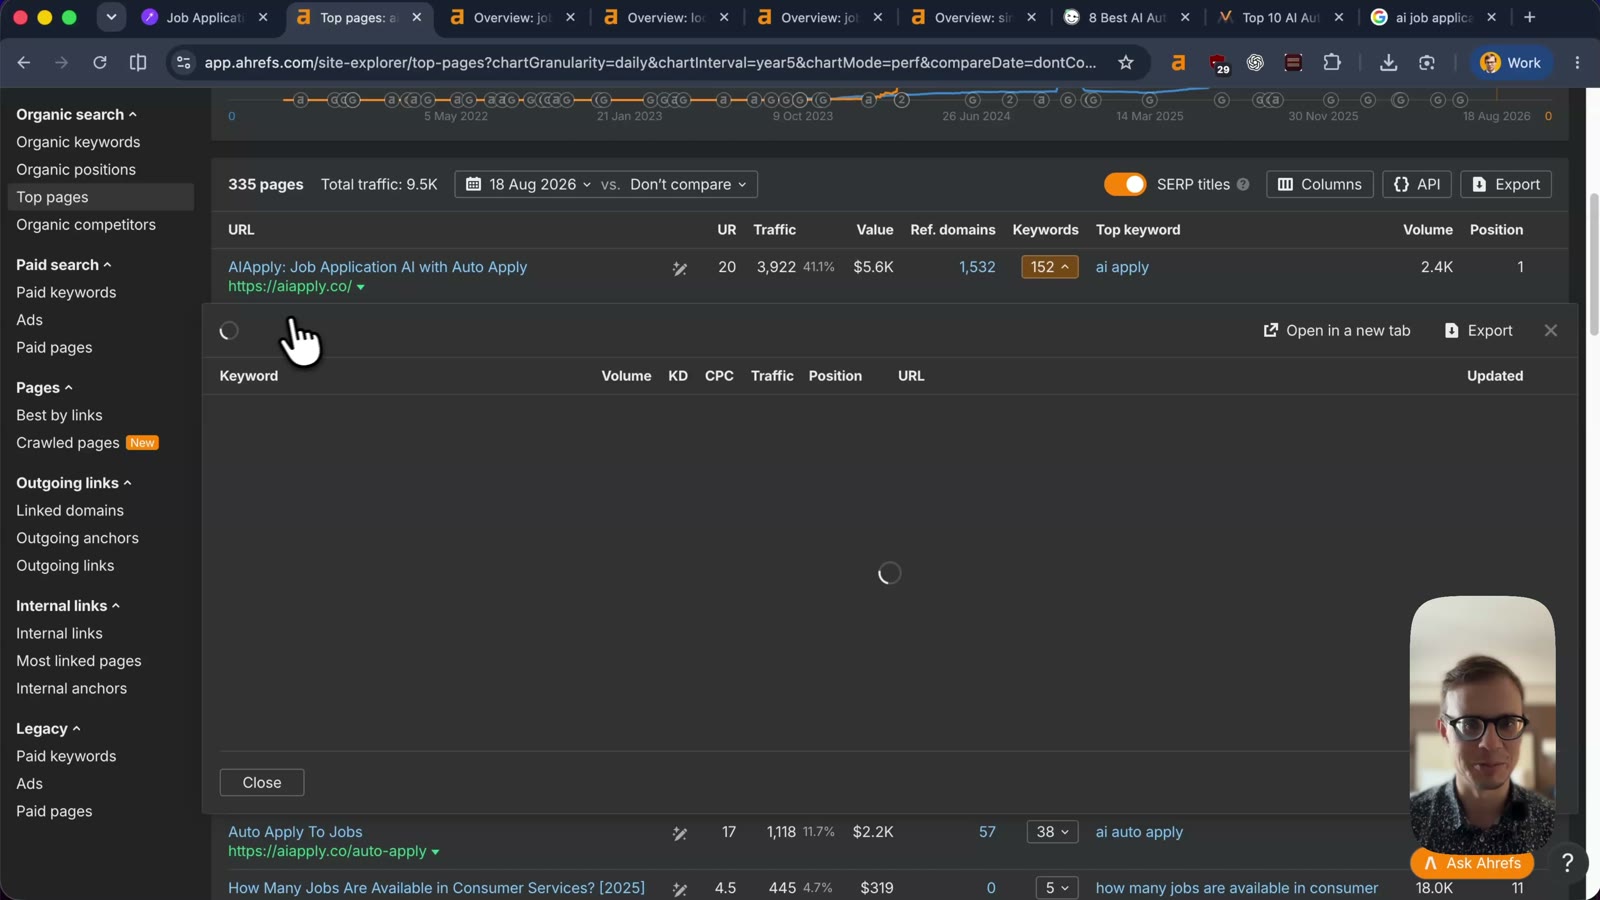Screen dimensions: 1600x900
Task: Reload the Ahrefs page
Action: click(100, 63)
